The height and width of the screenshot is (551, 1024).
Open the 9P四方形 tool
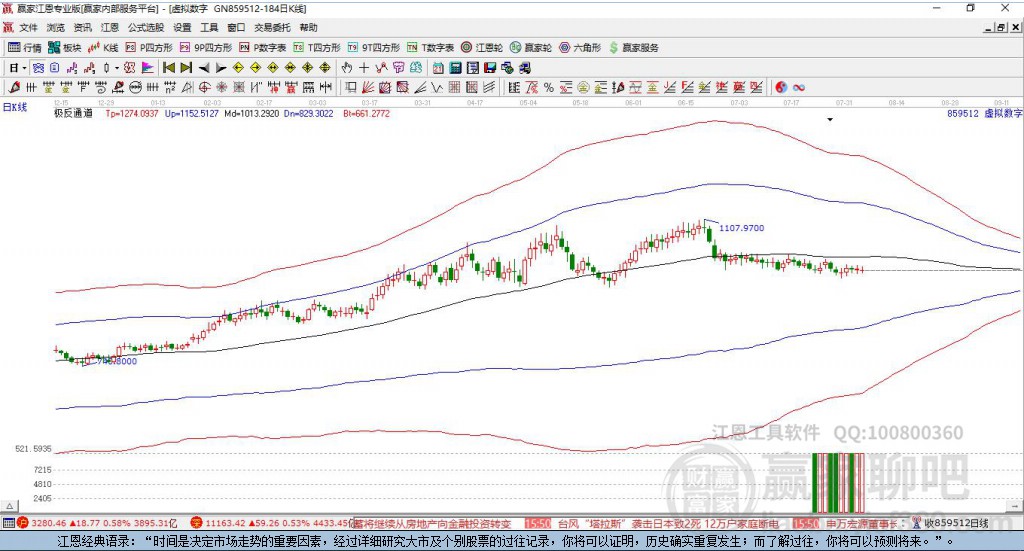click(x=206, y=48)
